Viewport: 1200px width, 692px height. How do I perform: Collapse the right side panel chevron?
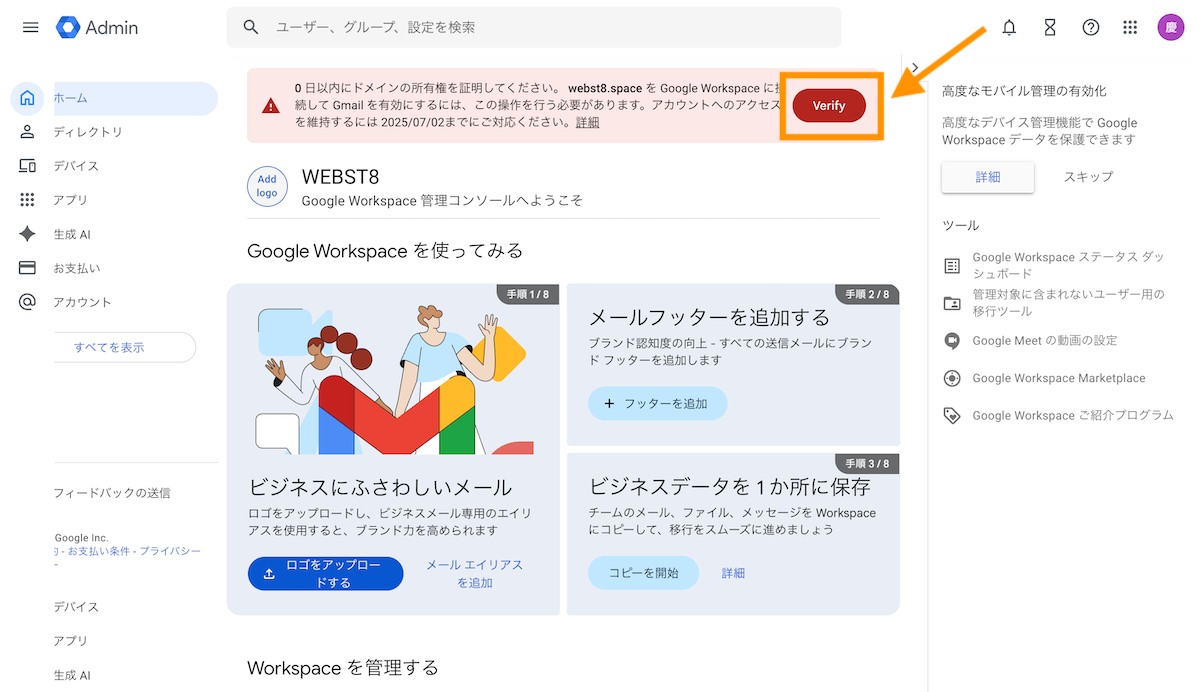(915, 68)
